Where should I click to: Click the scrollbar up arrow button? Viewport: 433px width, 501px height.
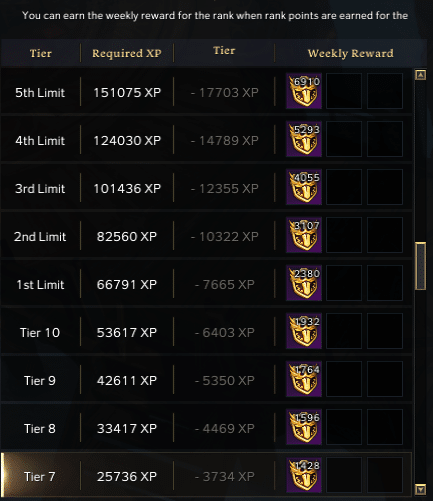pyautogui.click(x=420, y=75)
